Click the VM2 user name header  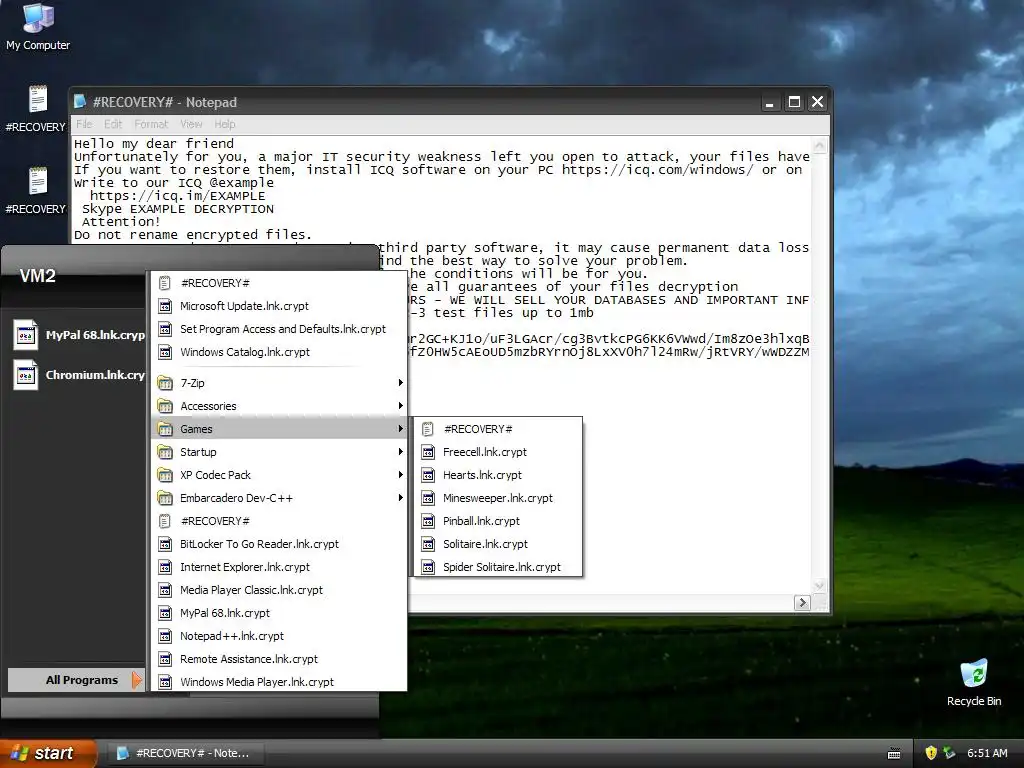38,276
